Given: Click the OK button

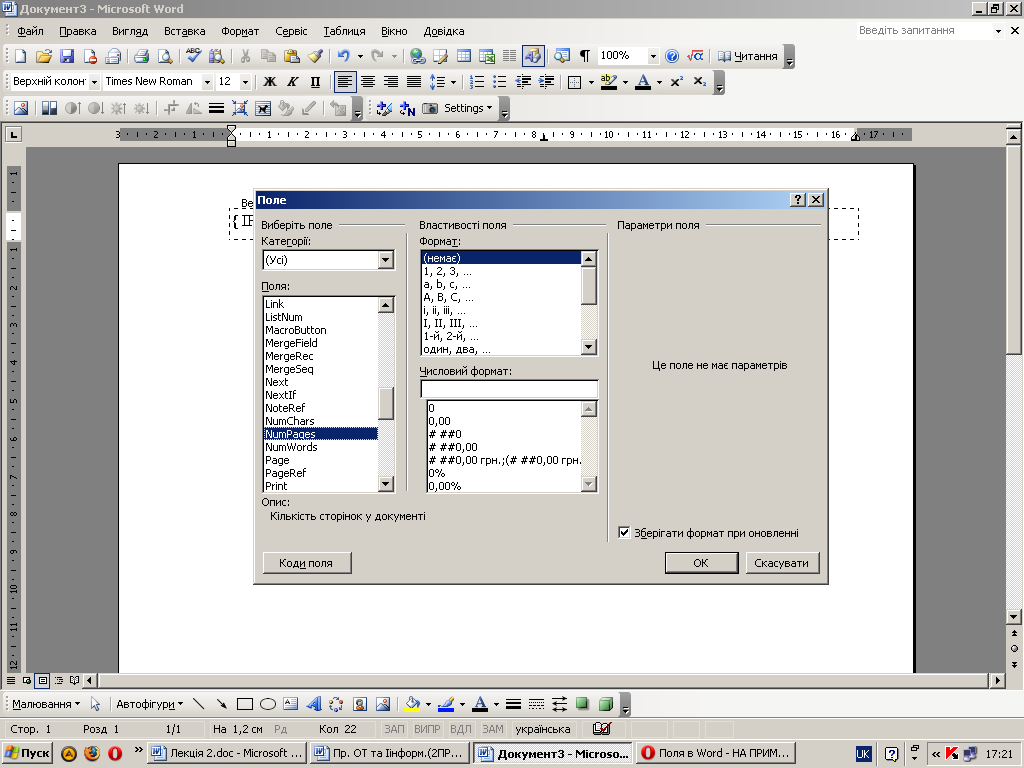Looking at the screenshot, I should coord(701,563).
